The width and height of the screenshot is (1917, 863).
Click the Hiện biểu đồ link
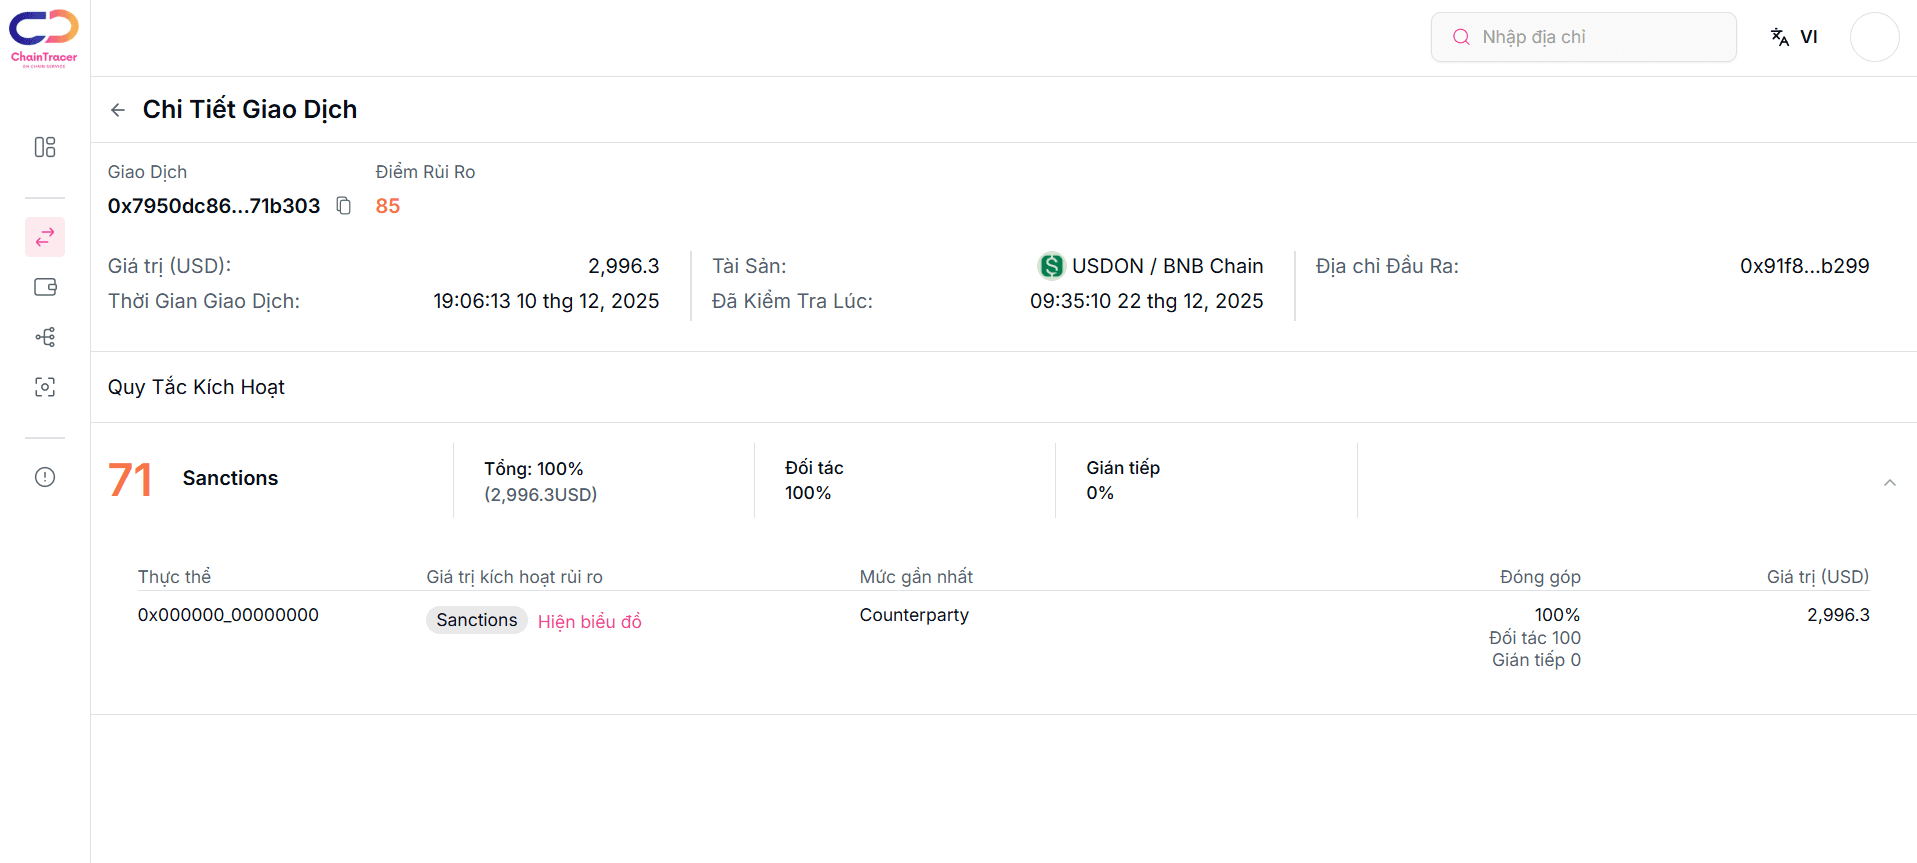pyautogui.click(x=589, y=621)
